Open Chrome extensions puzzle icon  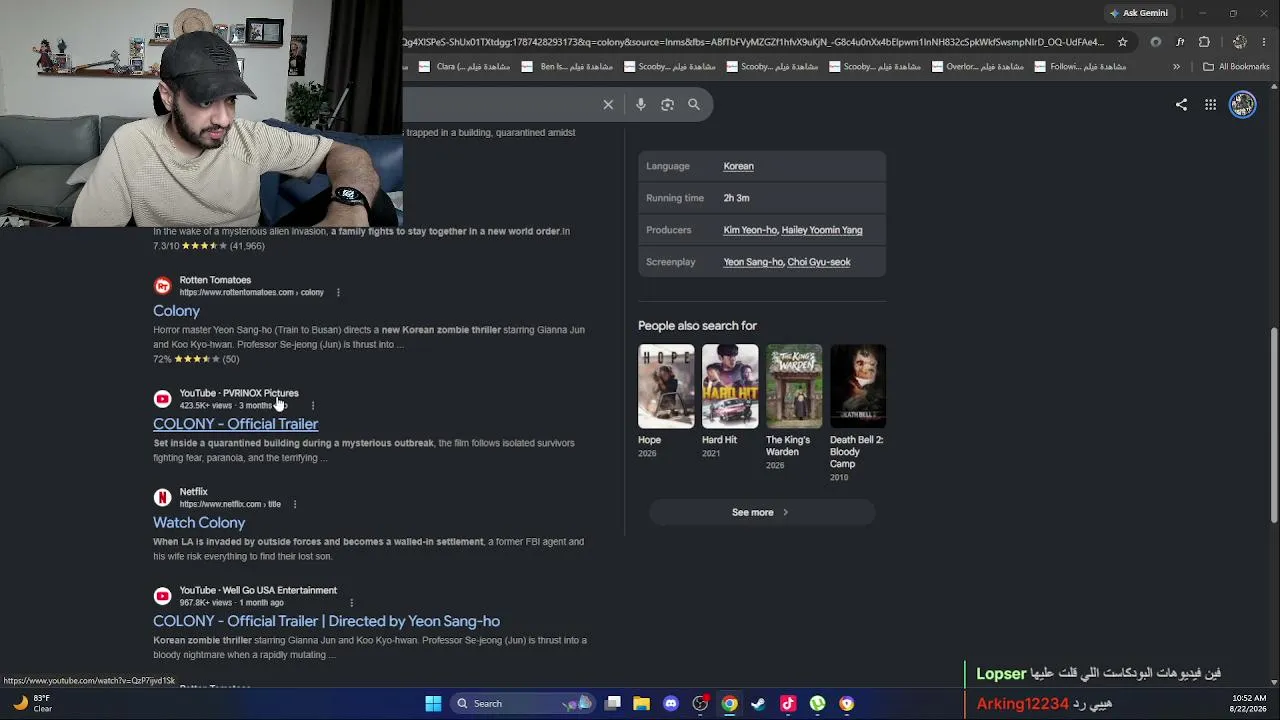[x=1204, y=42]
